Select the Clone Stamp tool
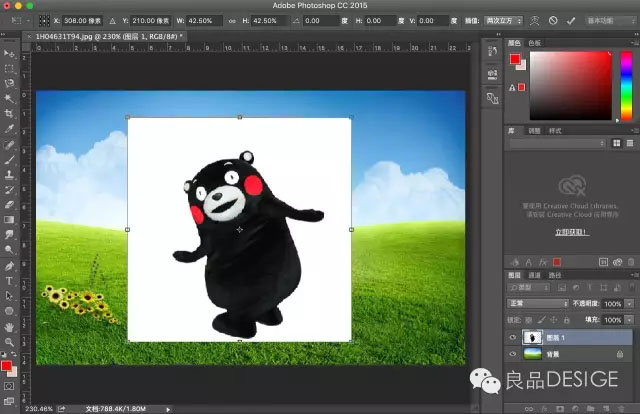Image resolution: width=640 pixels, height=414 pixels. tap(9, 175)
